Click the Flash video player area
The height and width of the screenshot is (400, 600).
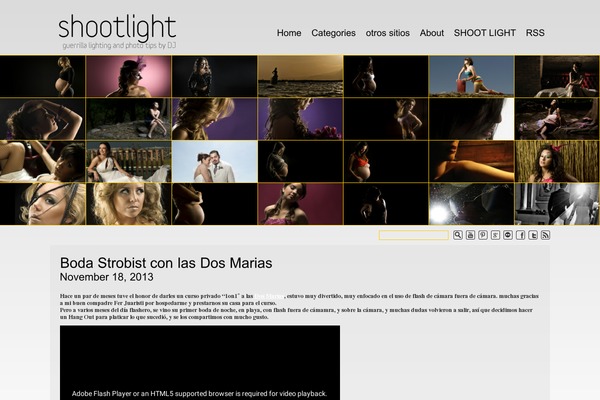[x=200, y=362]
